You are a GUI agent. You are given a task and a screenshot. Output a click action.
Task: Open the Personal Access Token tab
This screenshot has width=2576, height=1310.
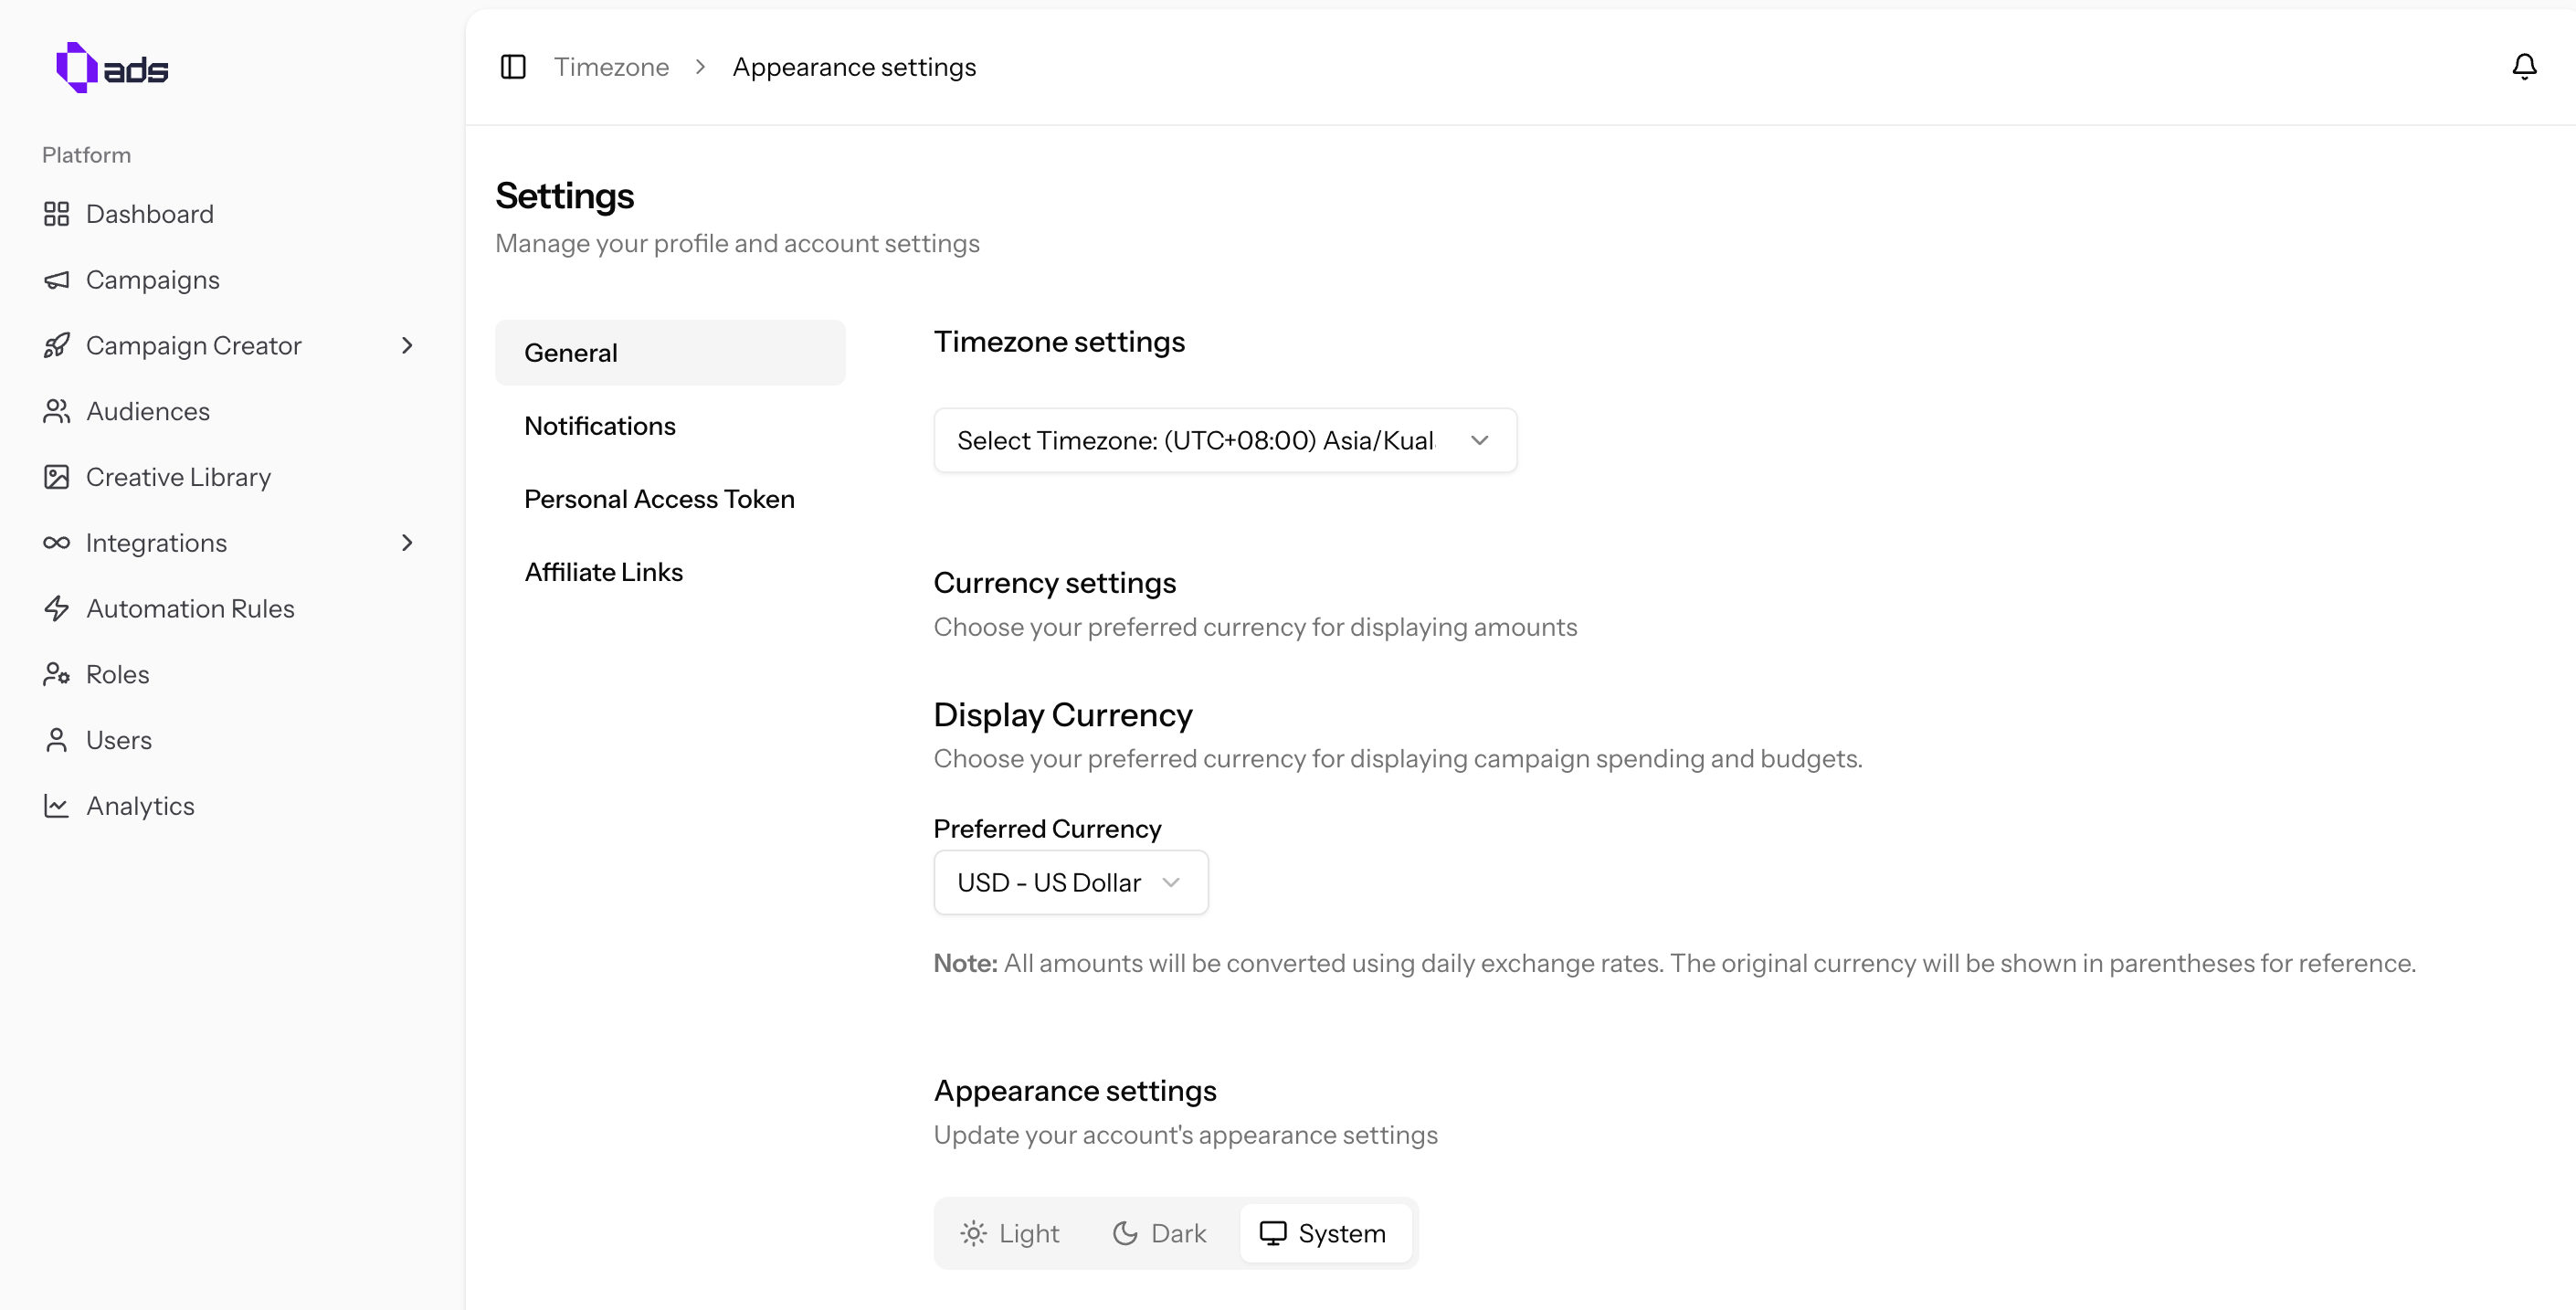pyautogui.click(x=659, y=499)
